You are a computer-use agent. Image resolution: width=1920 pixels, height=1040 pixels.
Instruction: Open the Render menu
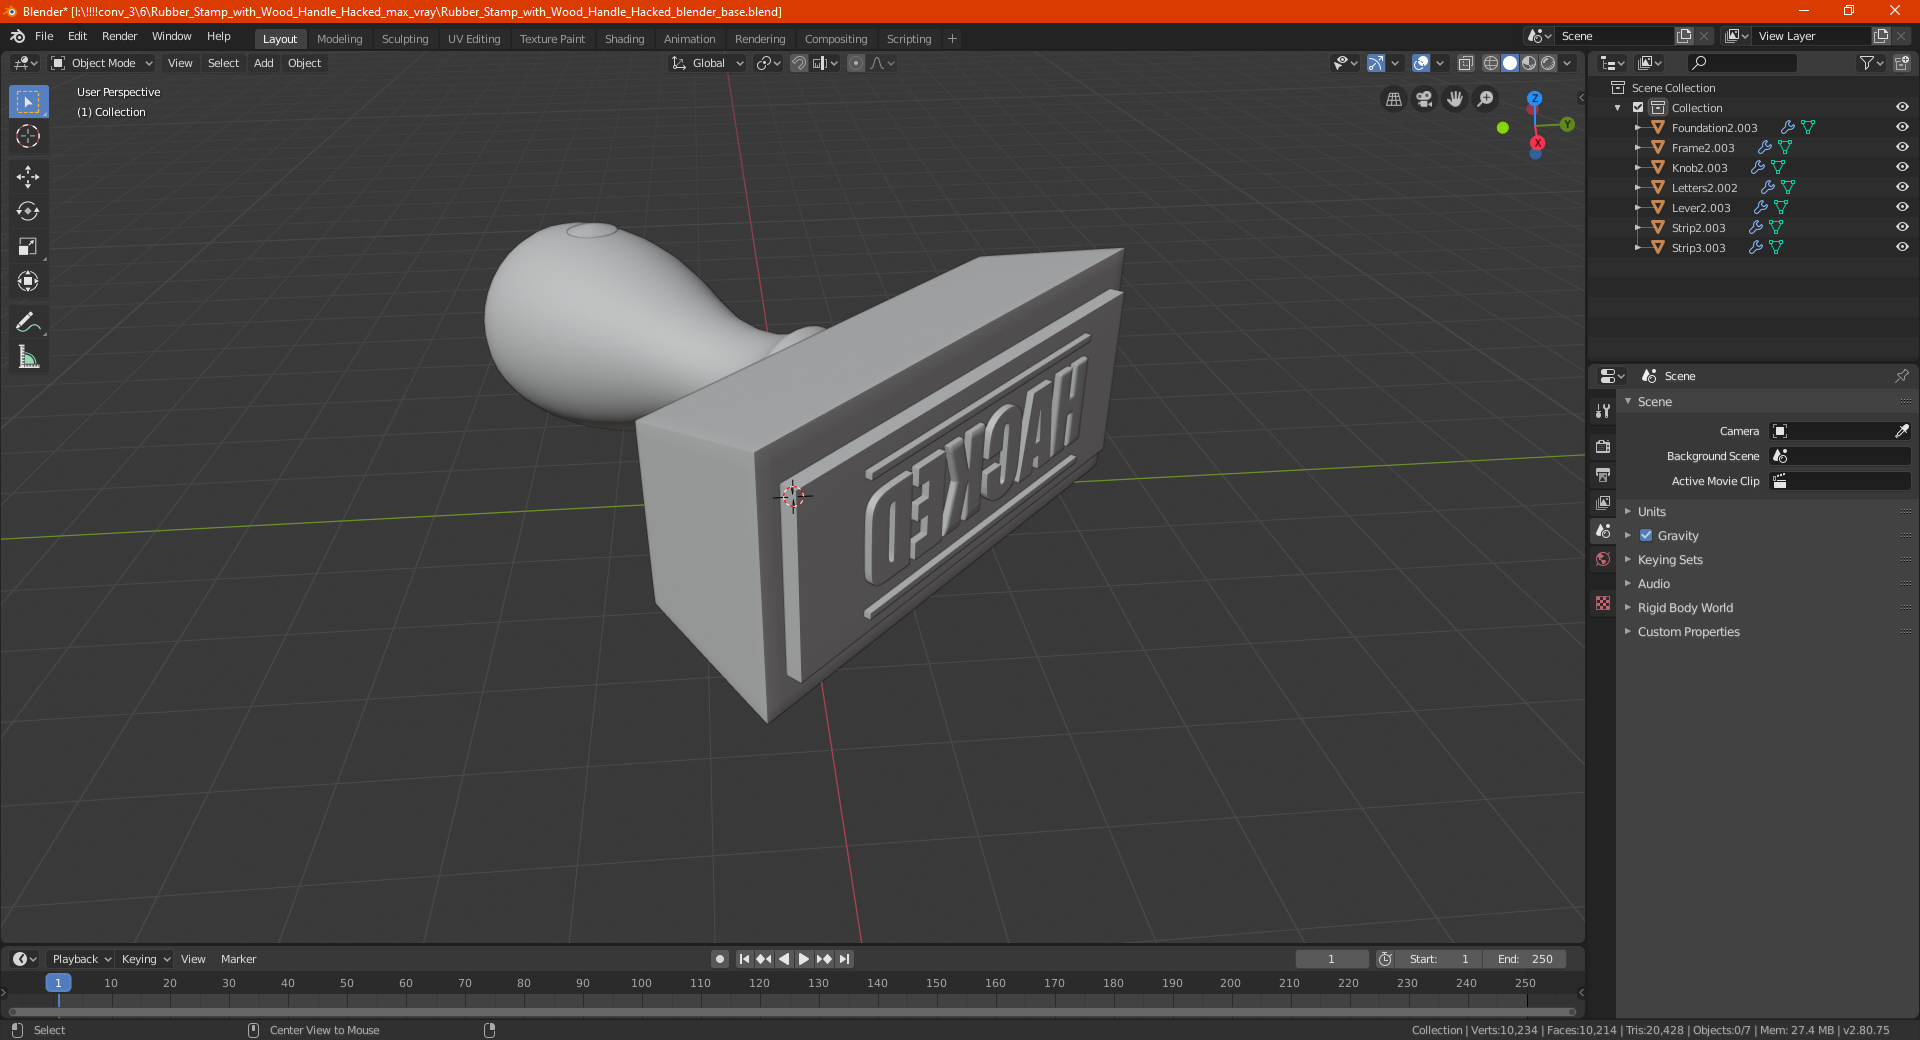(119, 36)
